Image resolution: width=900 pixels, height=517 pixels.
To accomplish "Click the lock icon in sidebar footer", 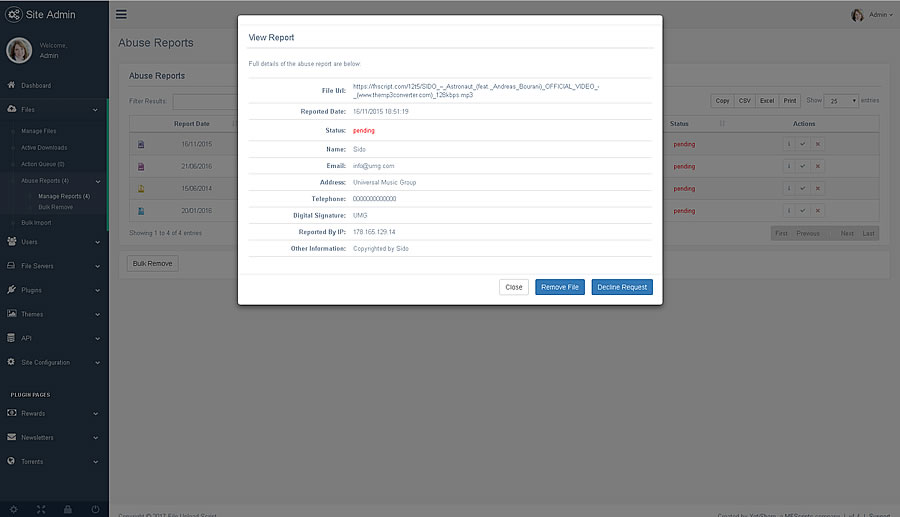I will pos(68,509).
